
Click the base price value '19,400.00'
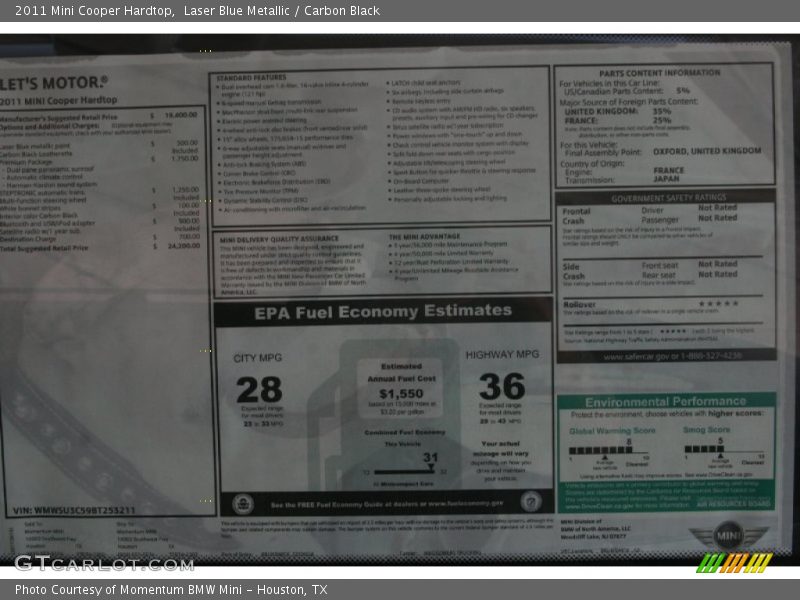click(181, 115)
